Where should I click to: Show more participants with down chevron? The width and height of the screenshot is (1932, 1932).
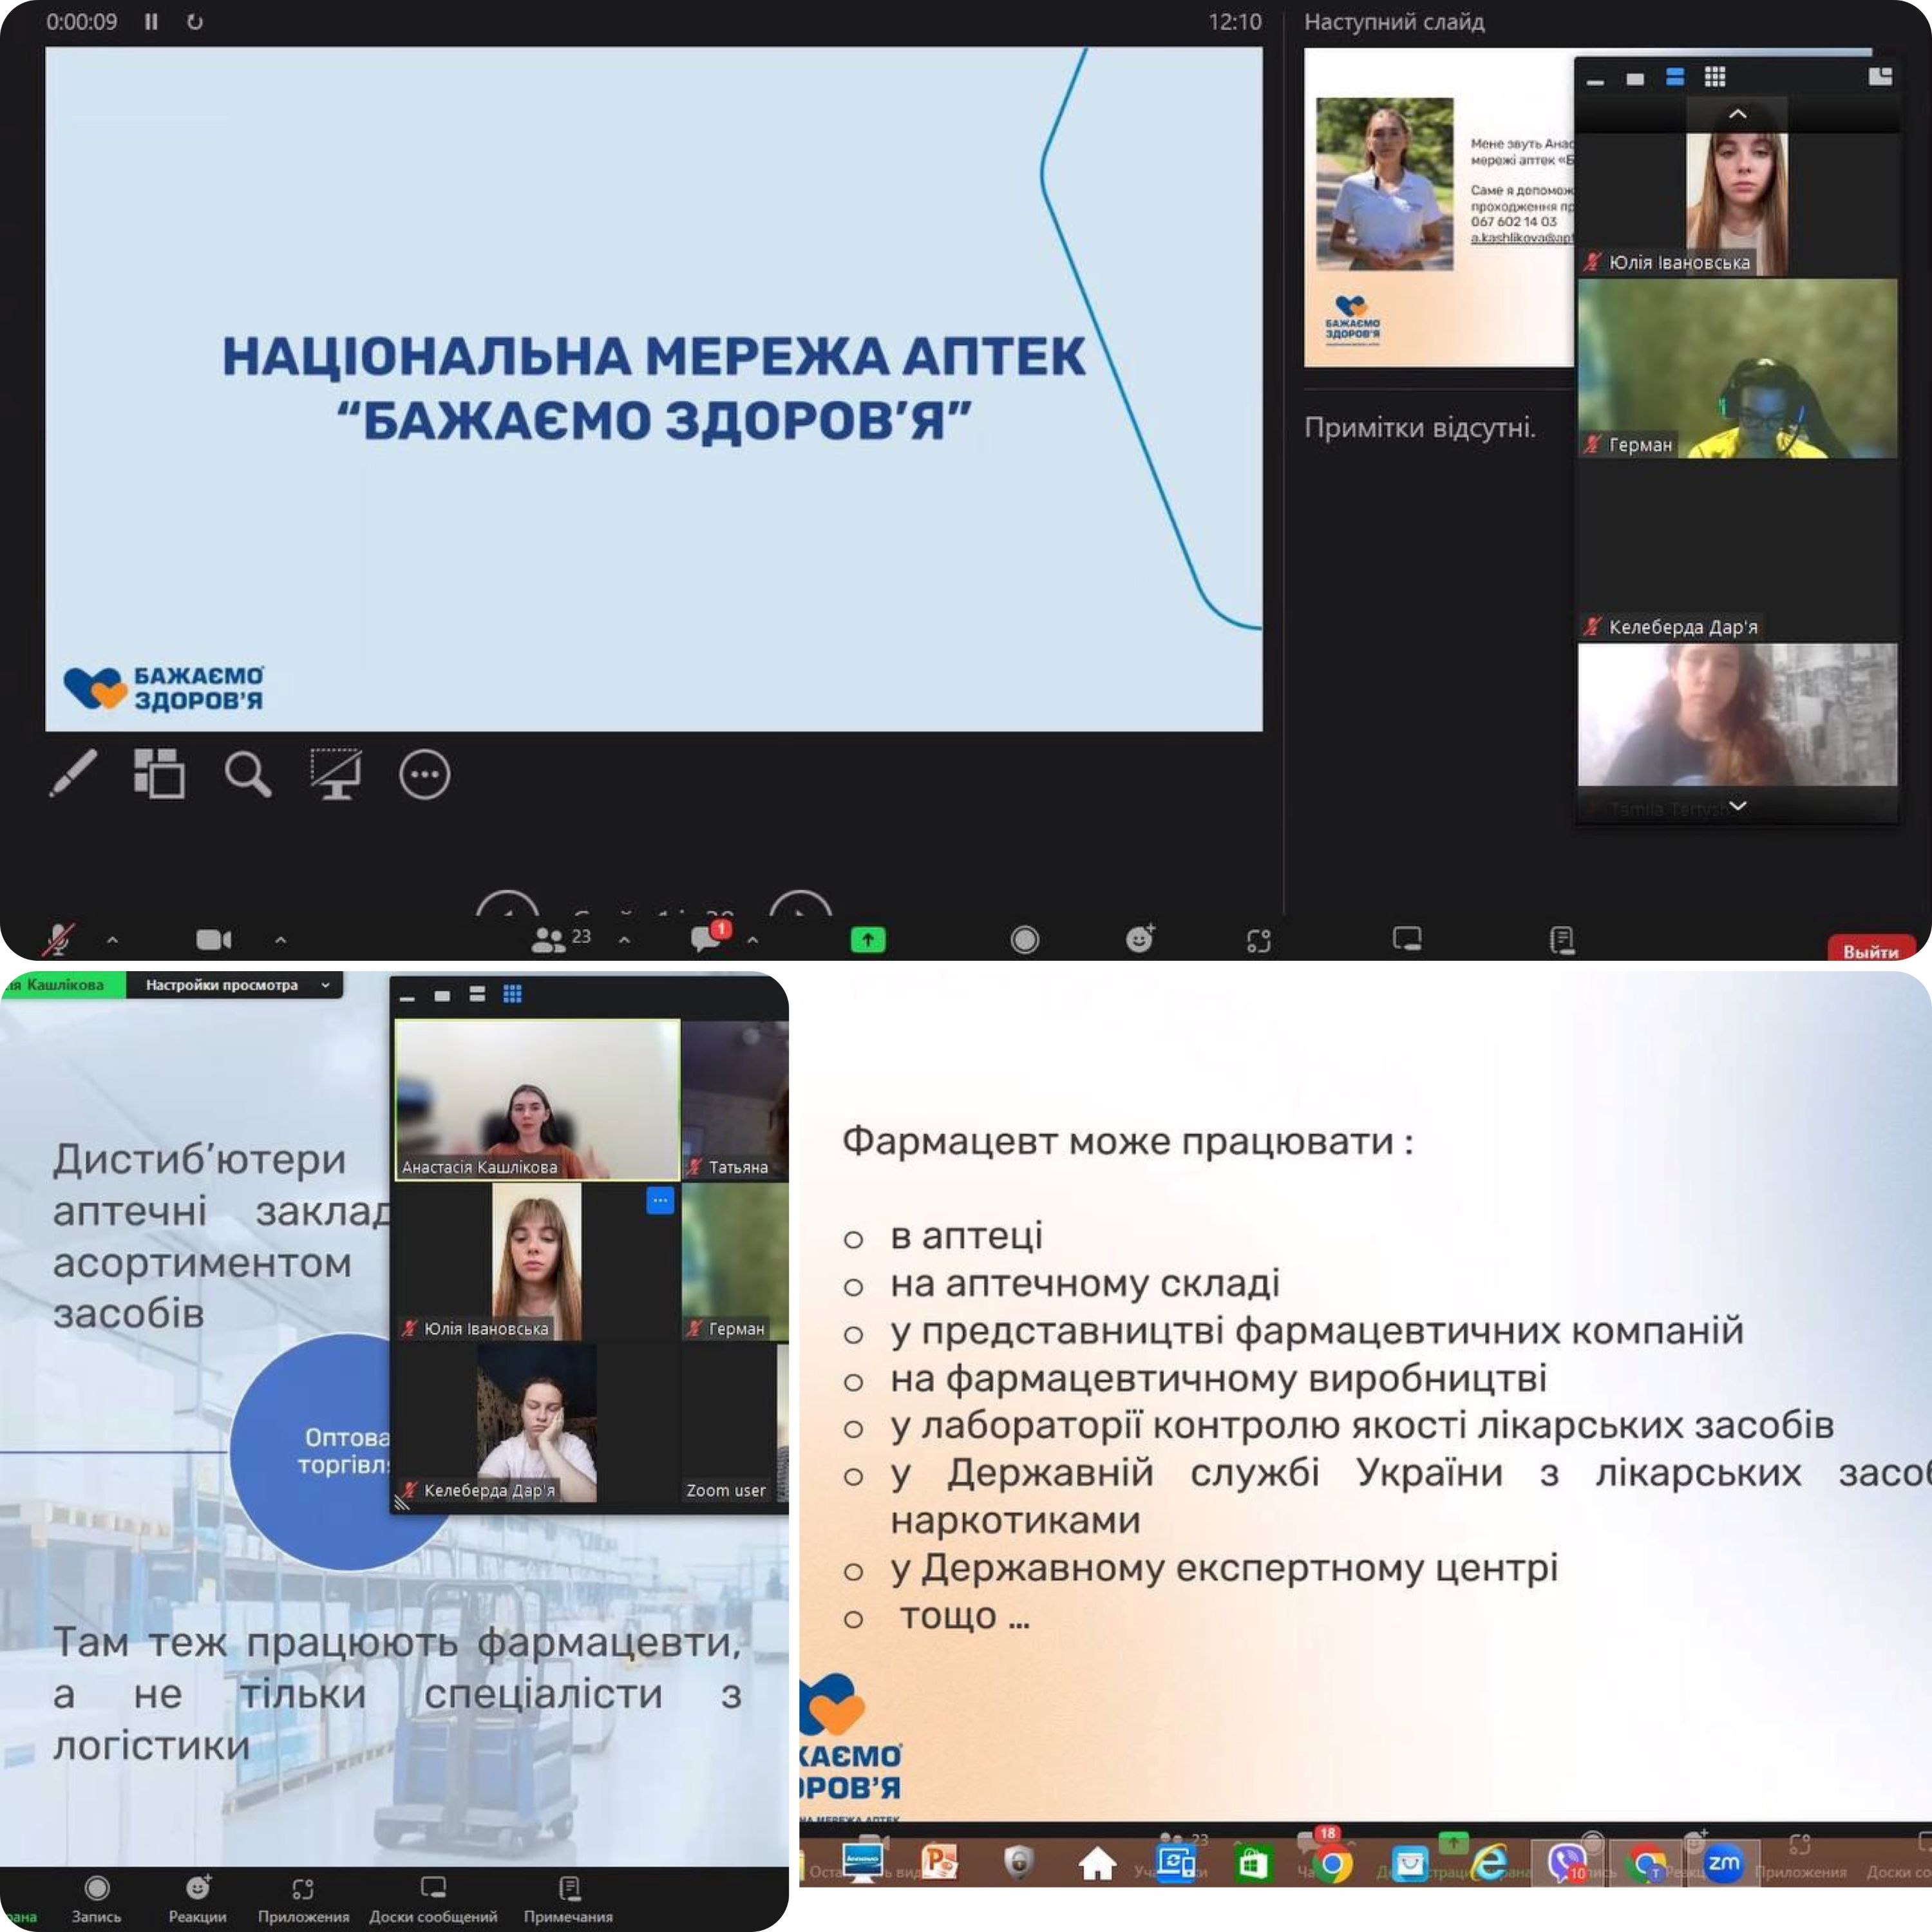[x=1738, y=805]
